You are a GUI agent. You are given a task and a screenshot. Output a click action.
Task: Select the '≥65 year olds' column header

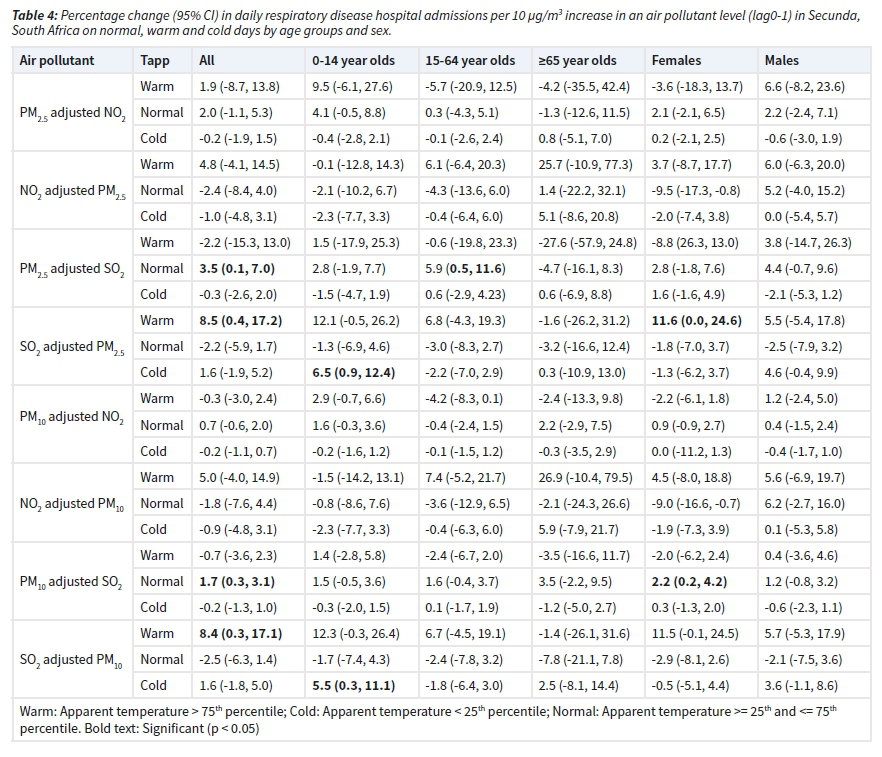577,60
